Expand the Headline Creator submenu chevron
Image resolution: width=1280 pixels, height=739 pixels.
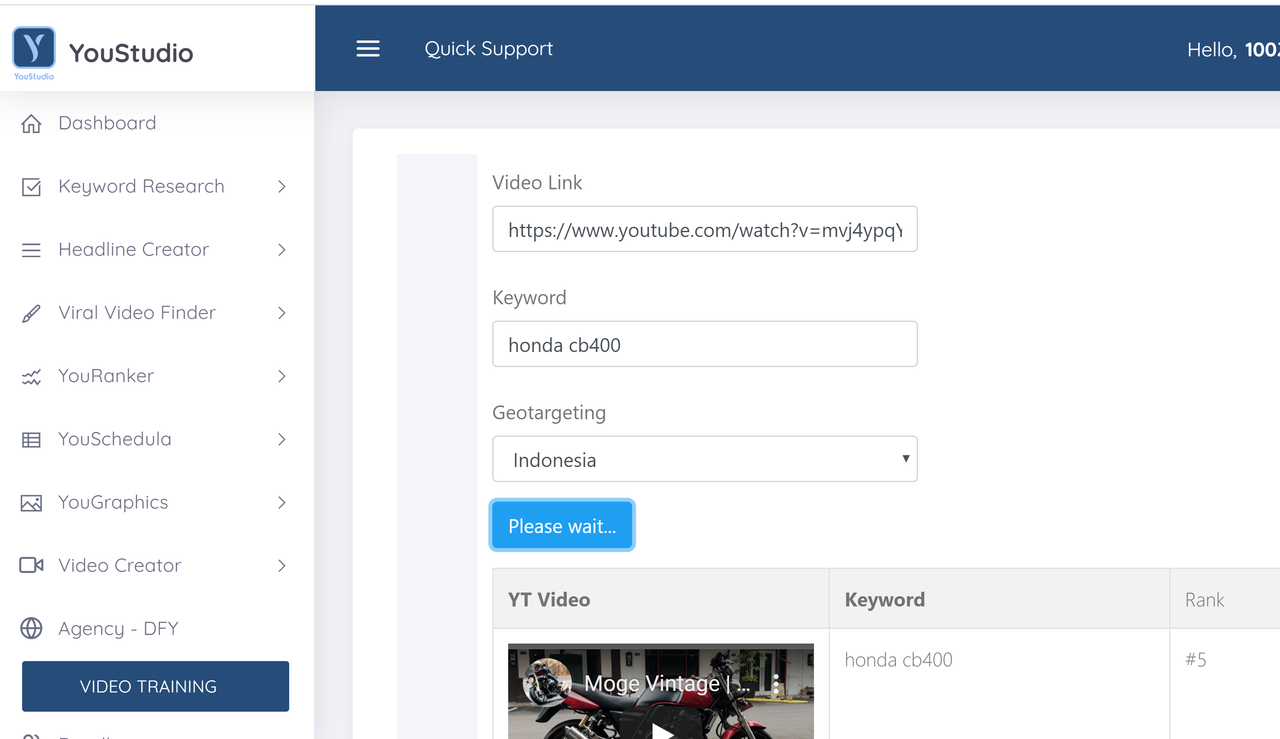(282, 250)
